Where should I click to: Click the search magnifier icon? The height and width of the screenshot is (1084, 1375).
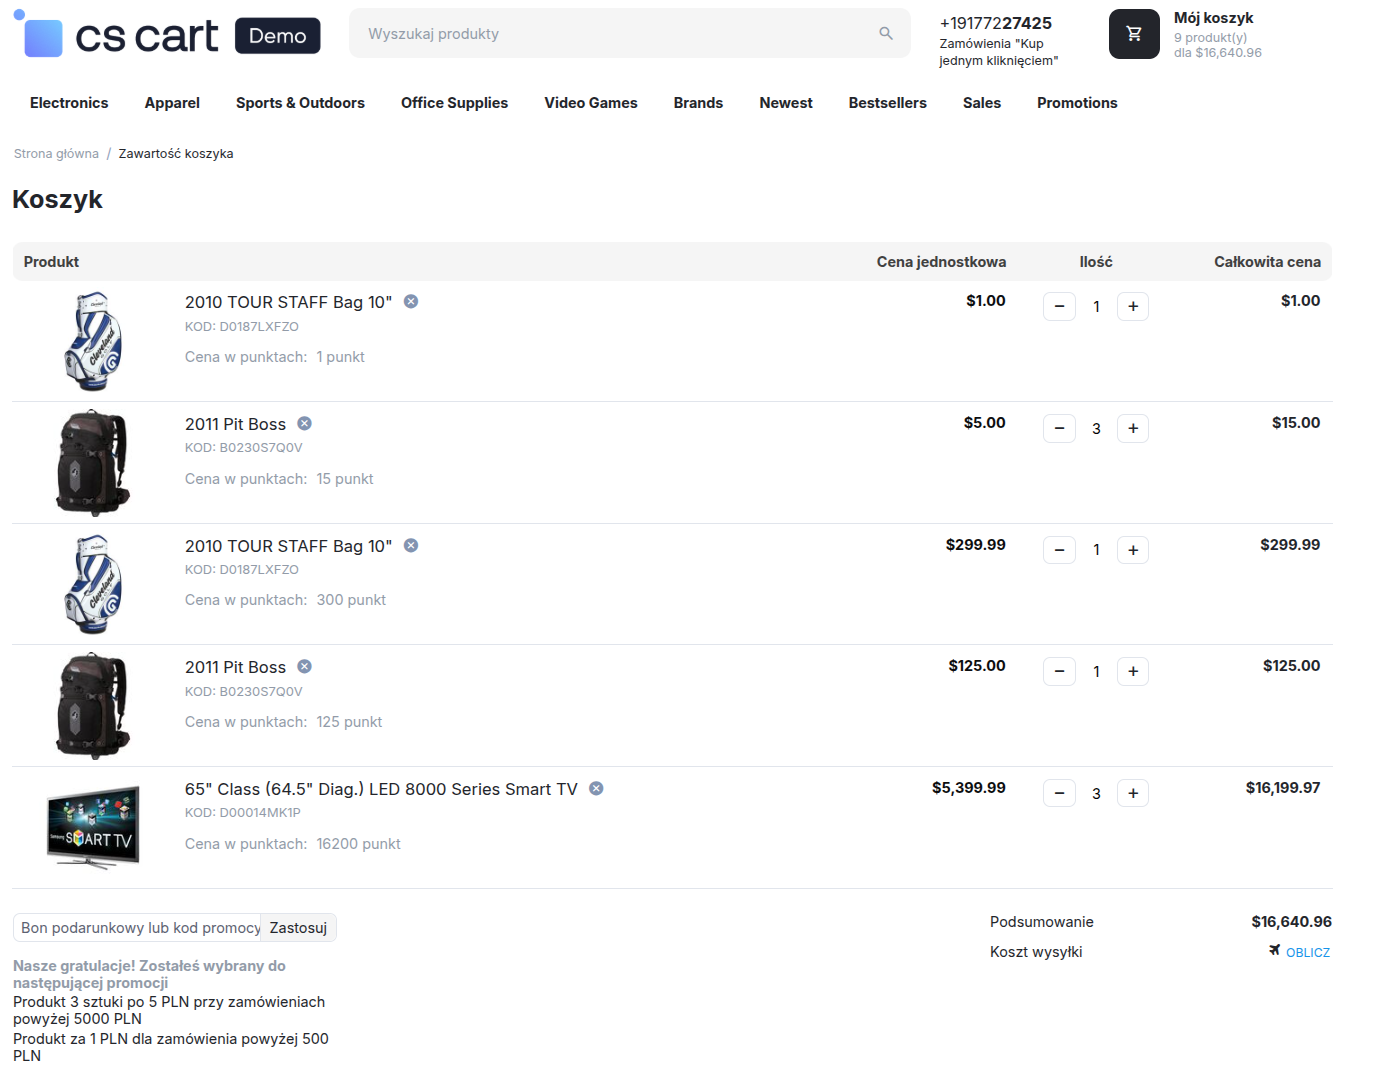(x=886, y=34)
